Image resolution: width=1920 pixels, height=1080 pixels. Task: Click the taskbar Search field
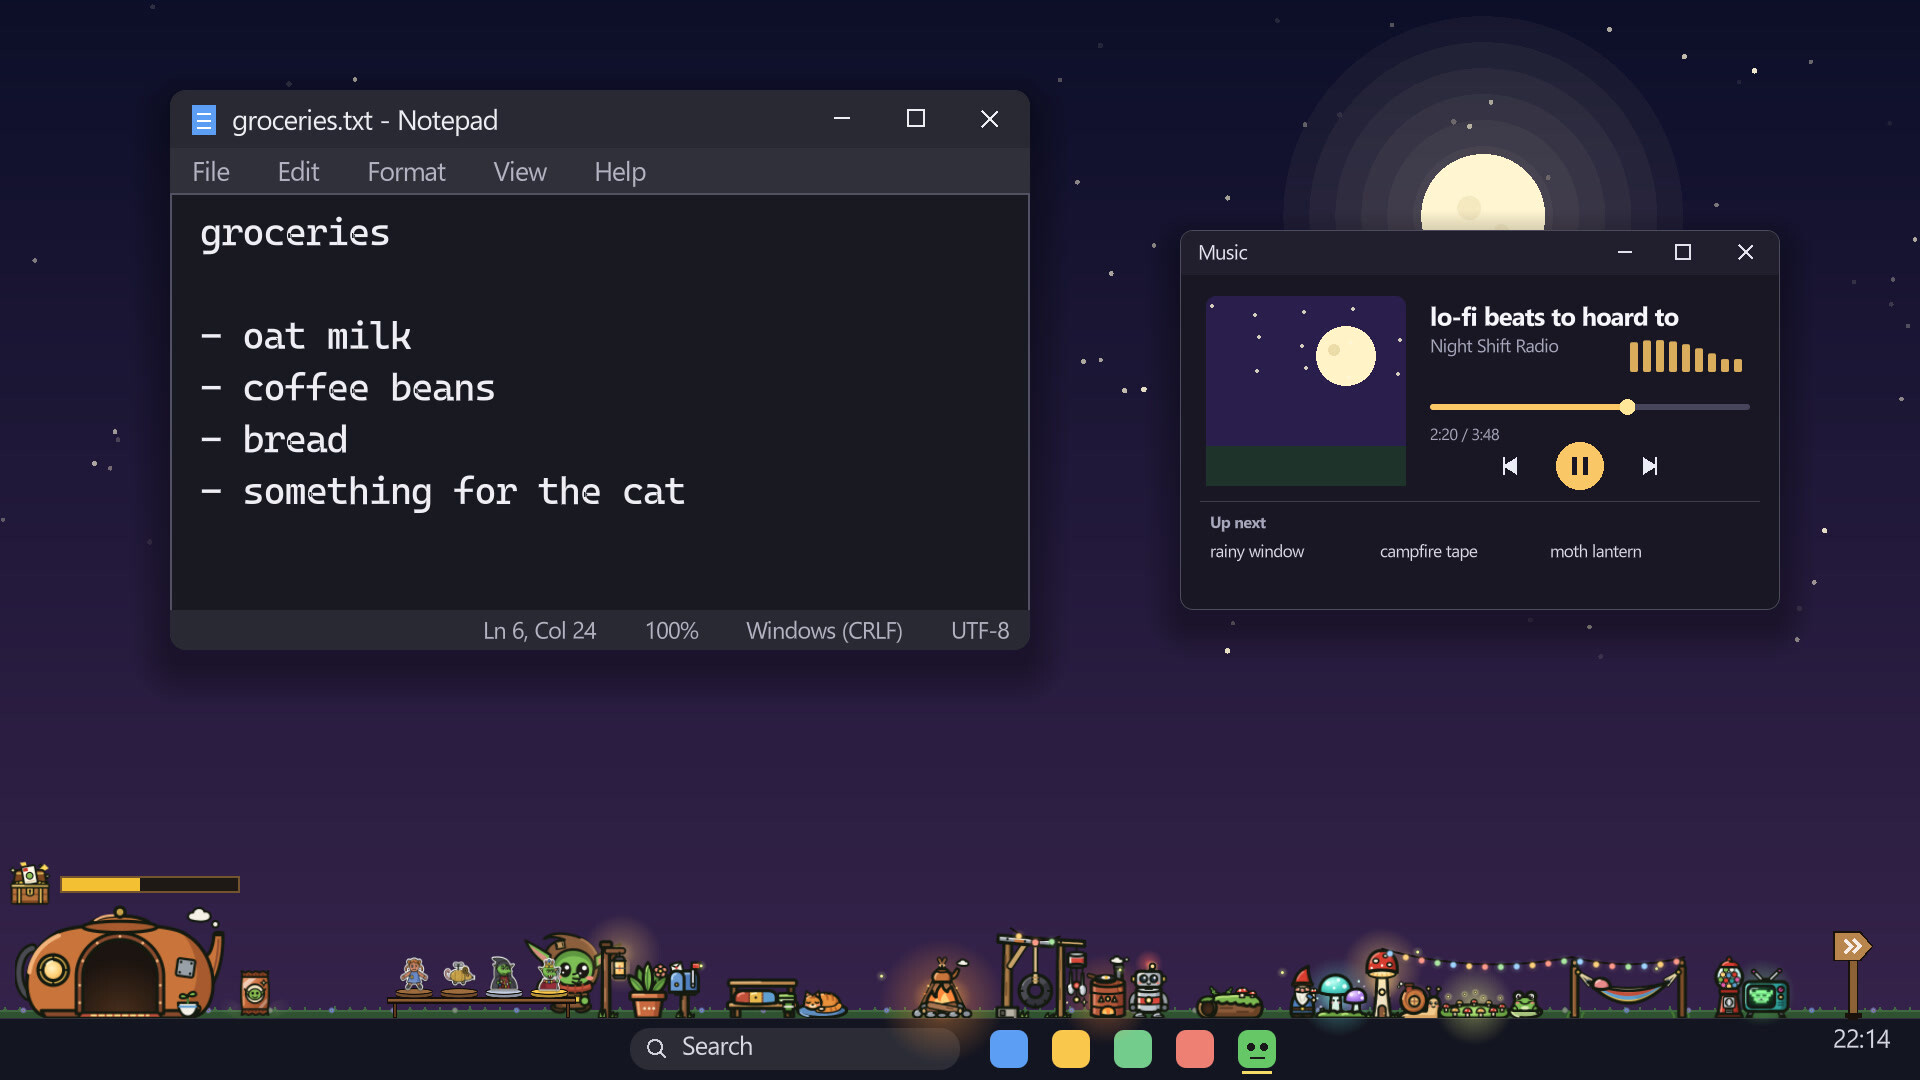[x=795, y=1047]
